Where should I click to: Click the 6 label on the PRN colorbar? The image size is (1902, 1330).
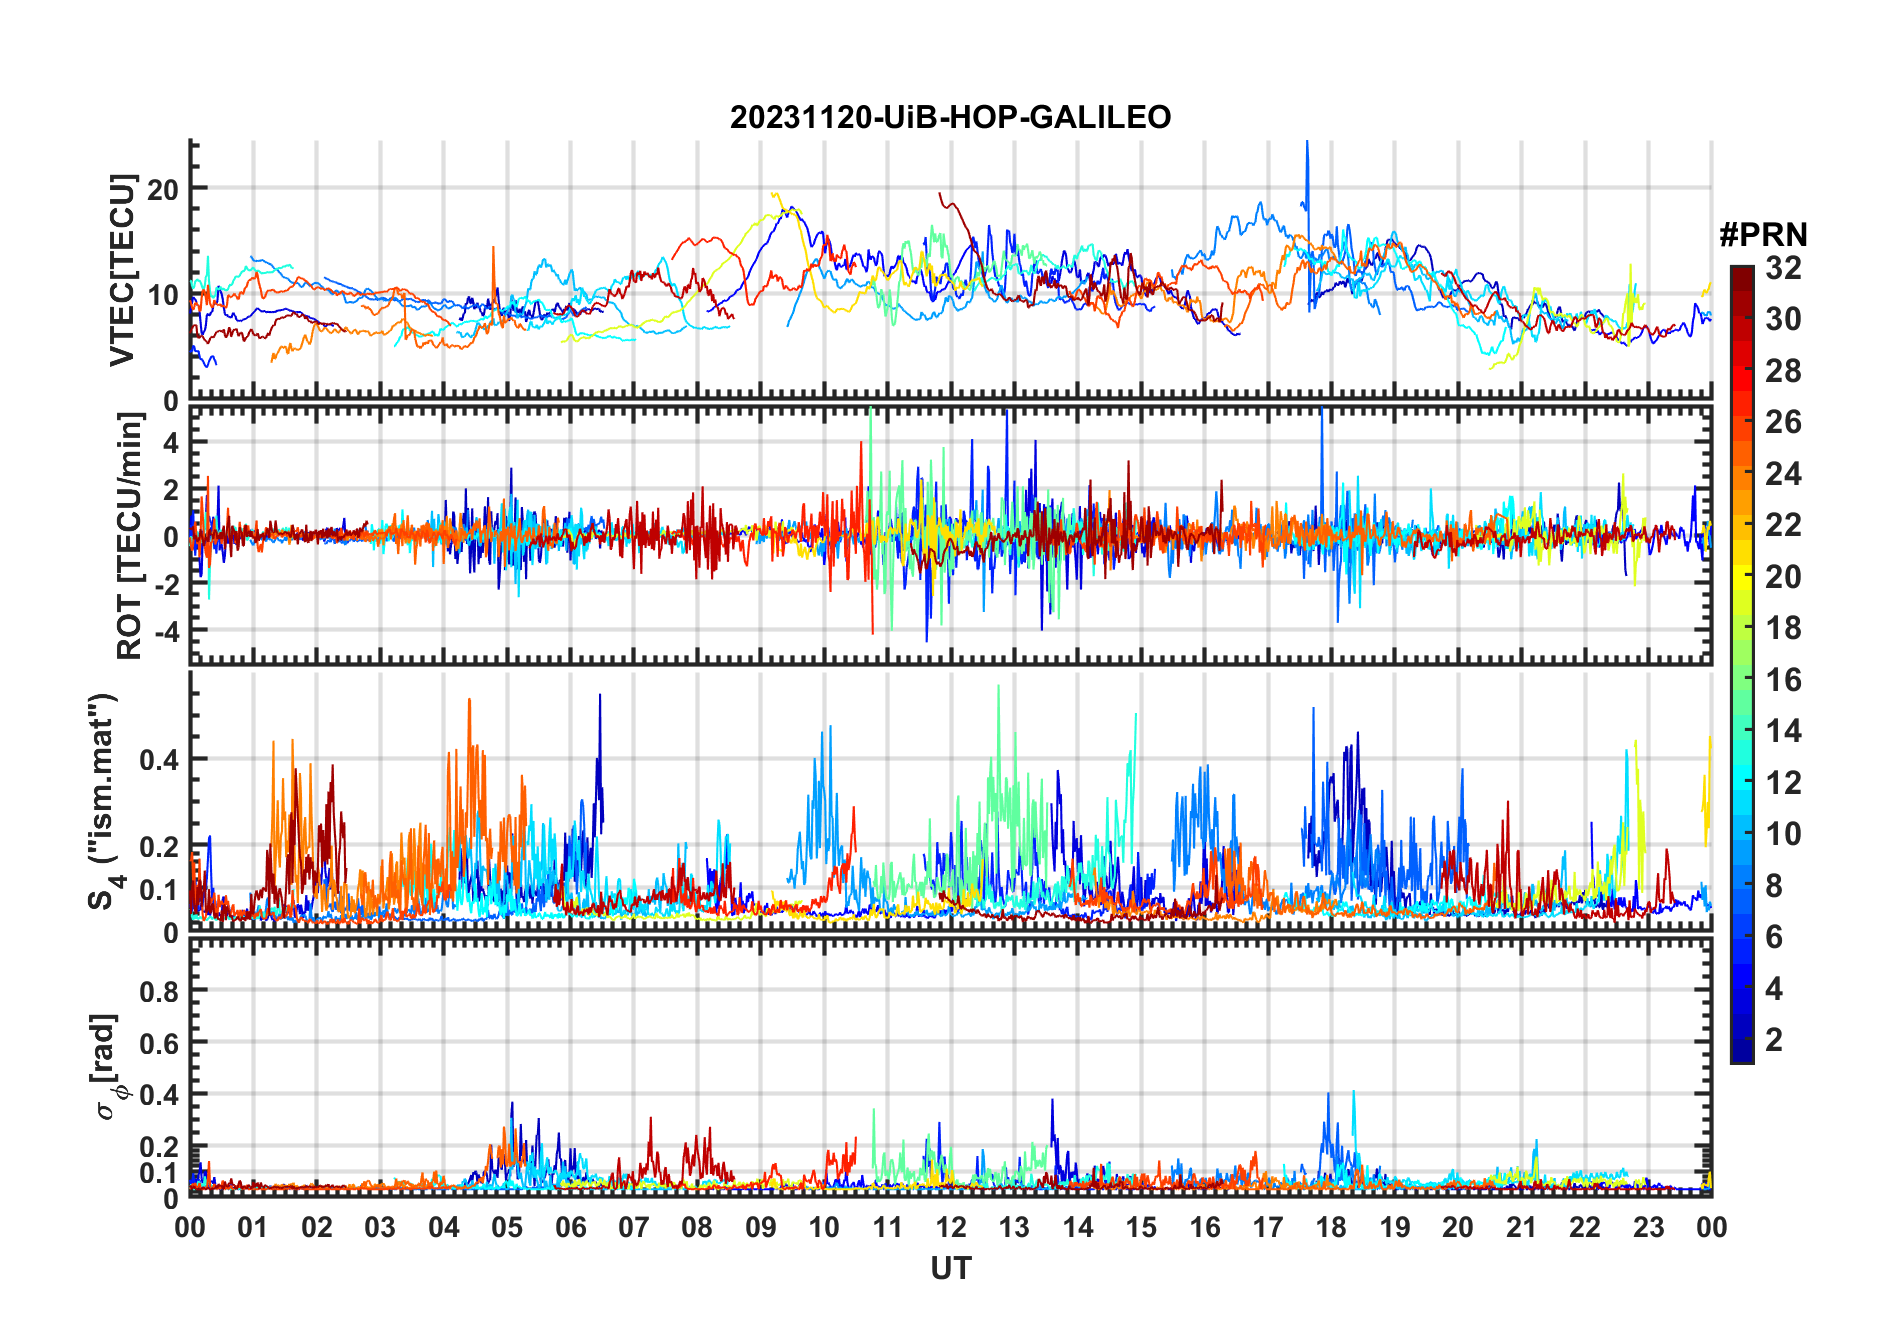pos(1774,937)
